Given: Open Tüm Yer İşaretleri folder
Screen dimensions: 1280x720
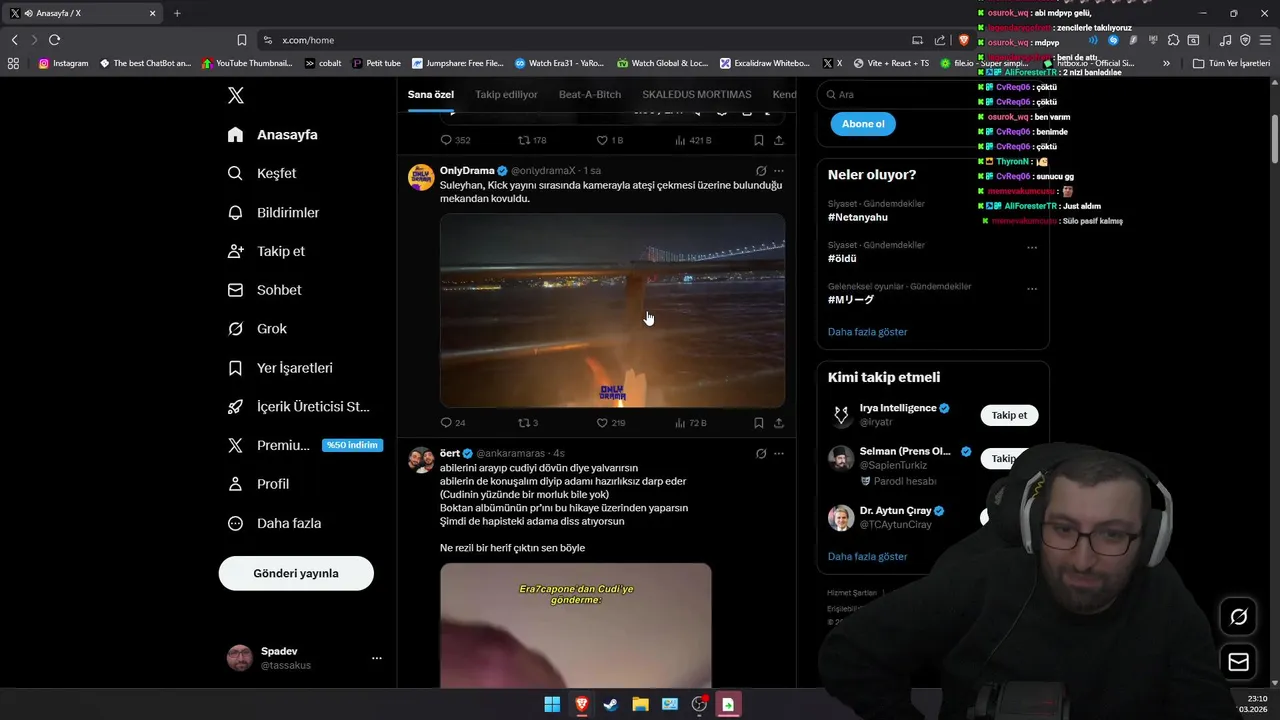Looking at the screenshot, I should pos(1231,63).
